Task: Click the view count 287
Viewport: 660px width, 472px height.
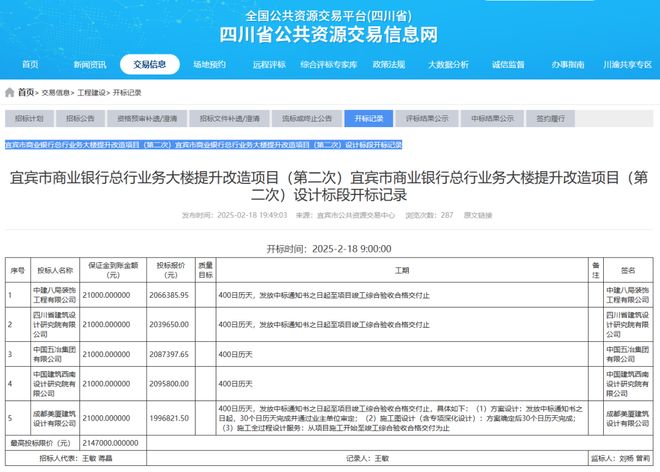Action: tap(447, 215)
